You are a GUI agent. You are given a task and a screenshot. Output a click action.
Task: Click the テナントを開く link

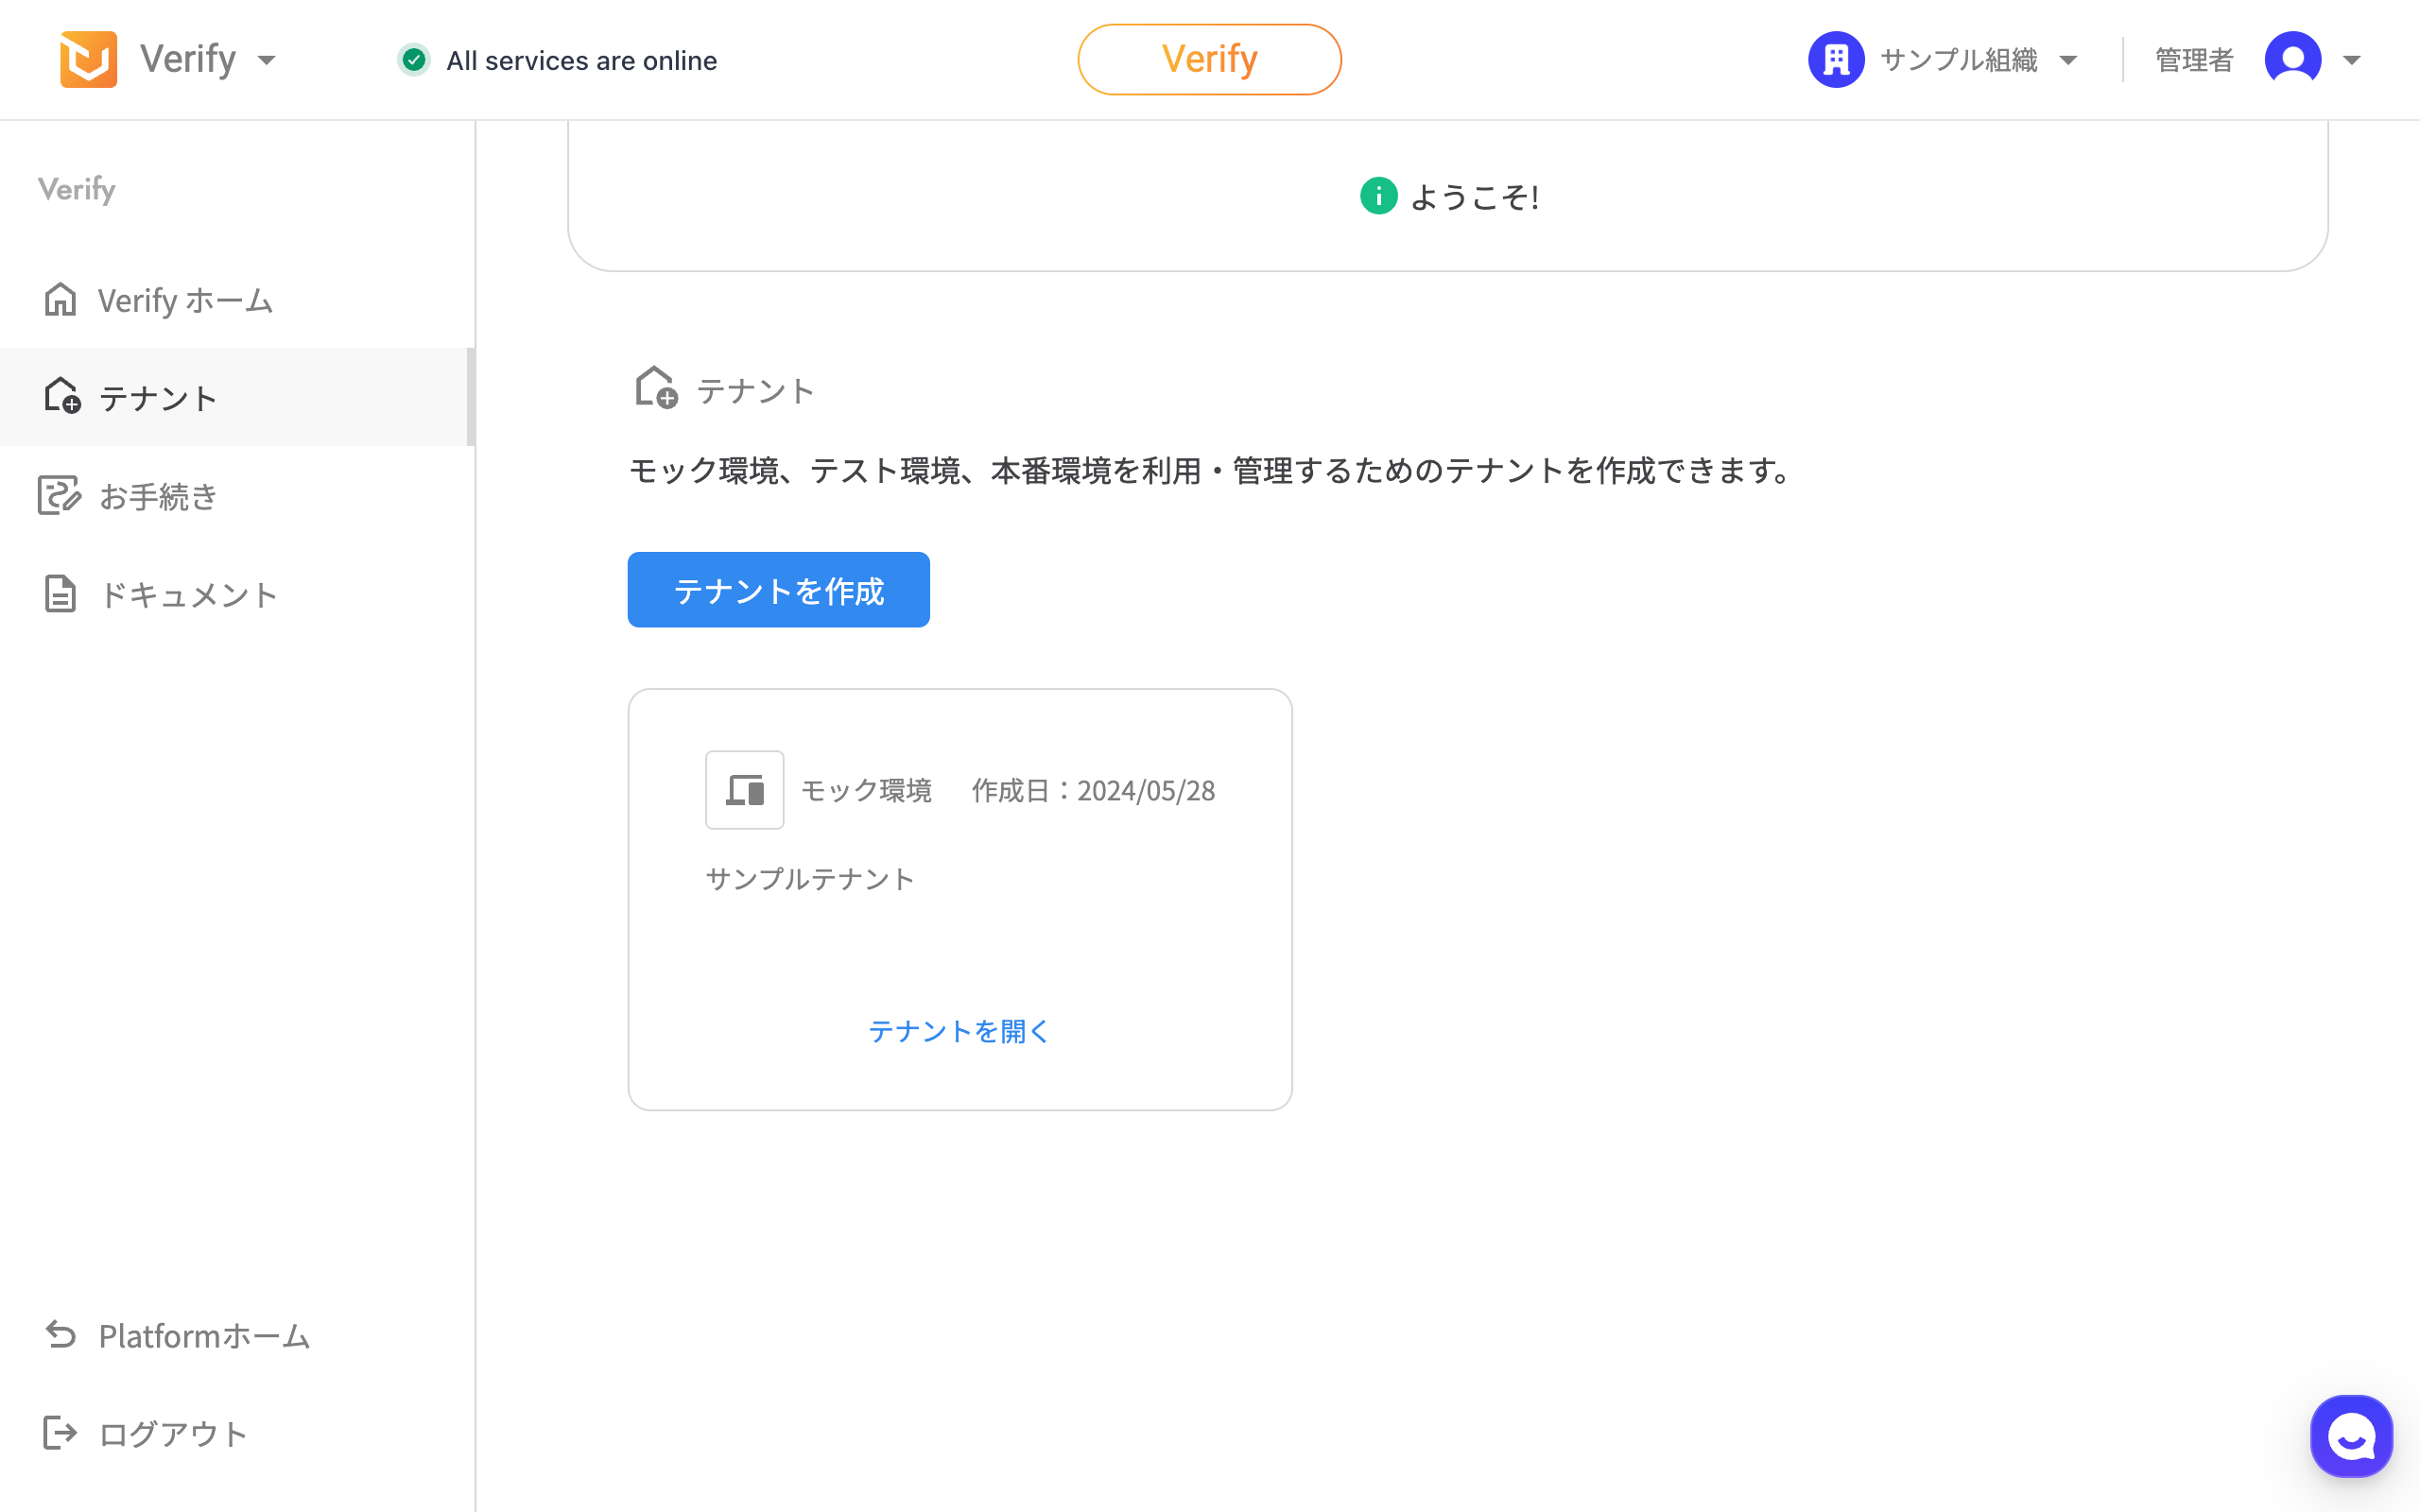pyautogui.click(x=958, y=1031)
